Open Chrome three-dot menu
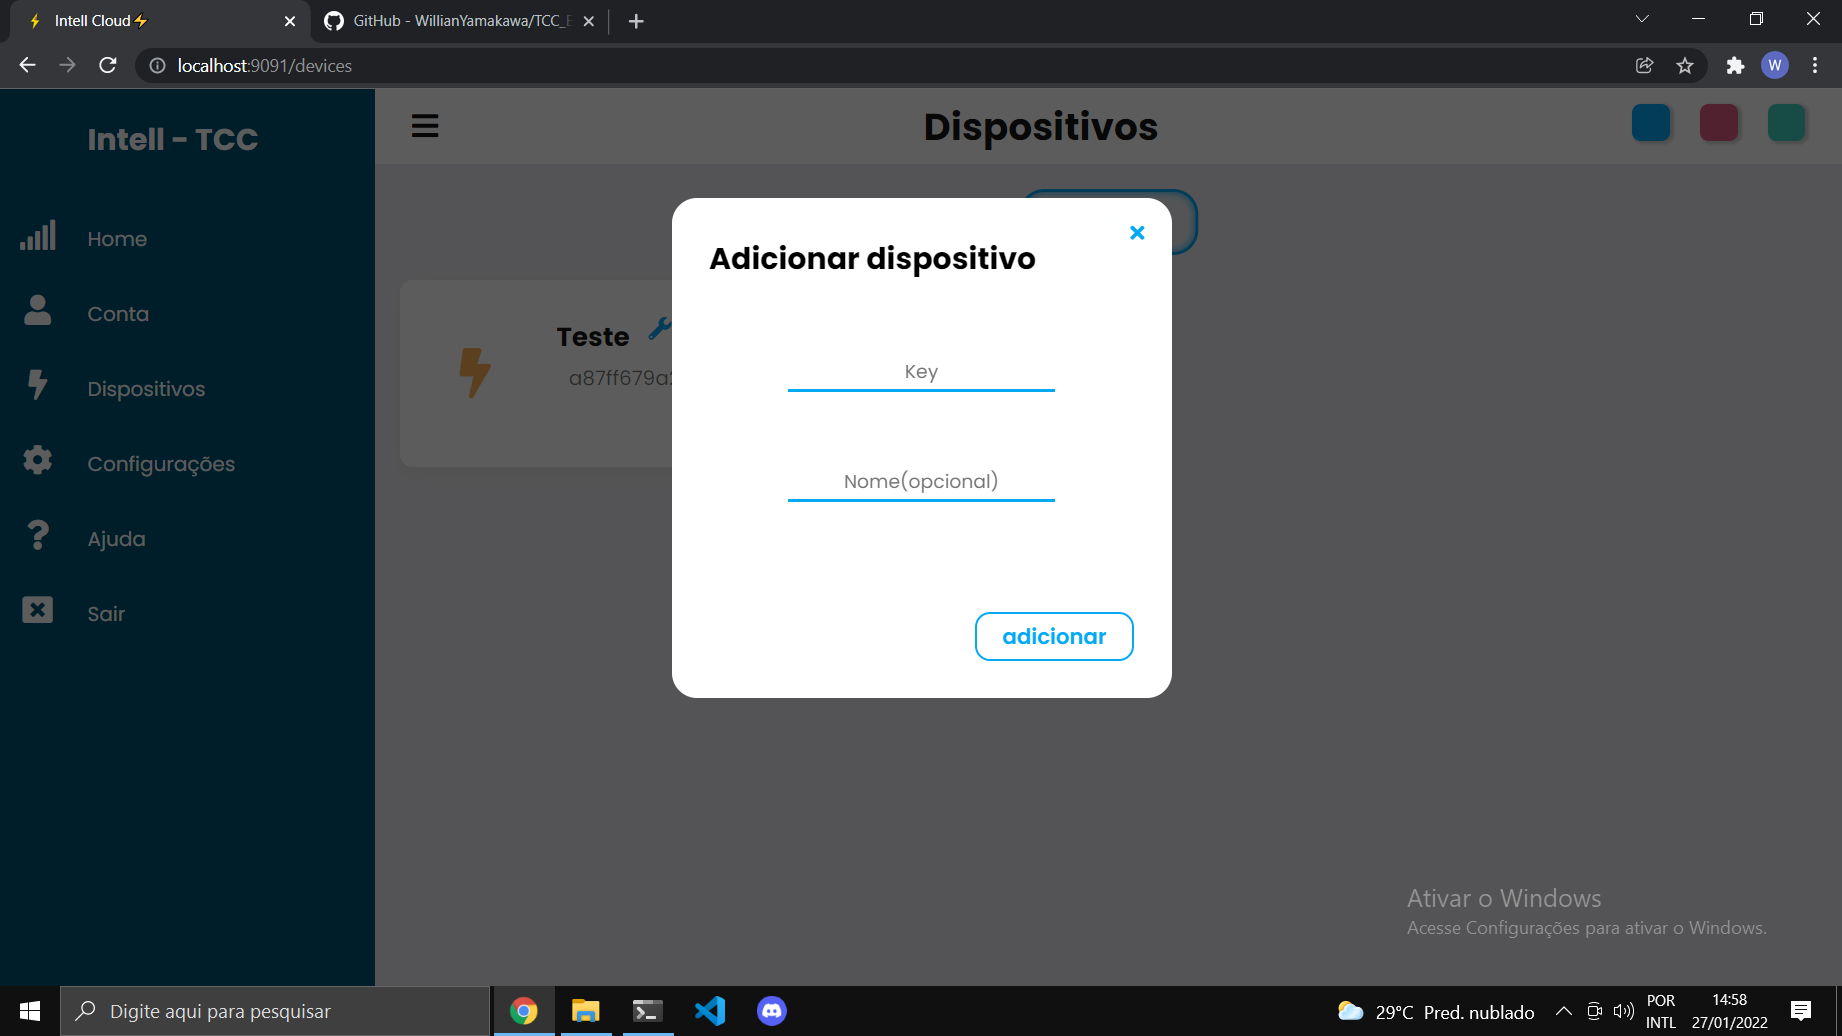This screenshot has width=1842, height=1036. pos(1815,65)
